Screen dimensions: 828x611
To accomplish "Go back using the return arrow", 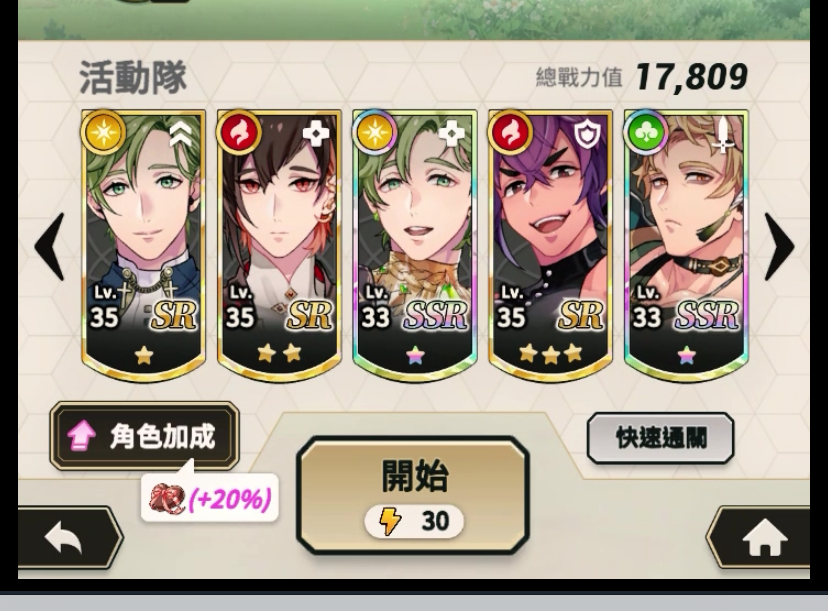I will [64, 538].
